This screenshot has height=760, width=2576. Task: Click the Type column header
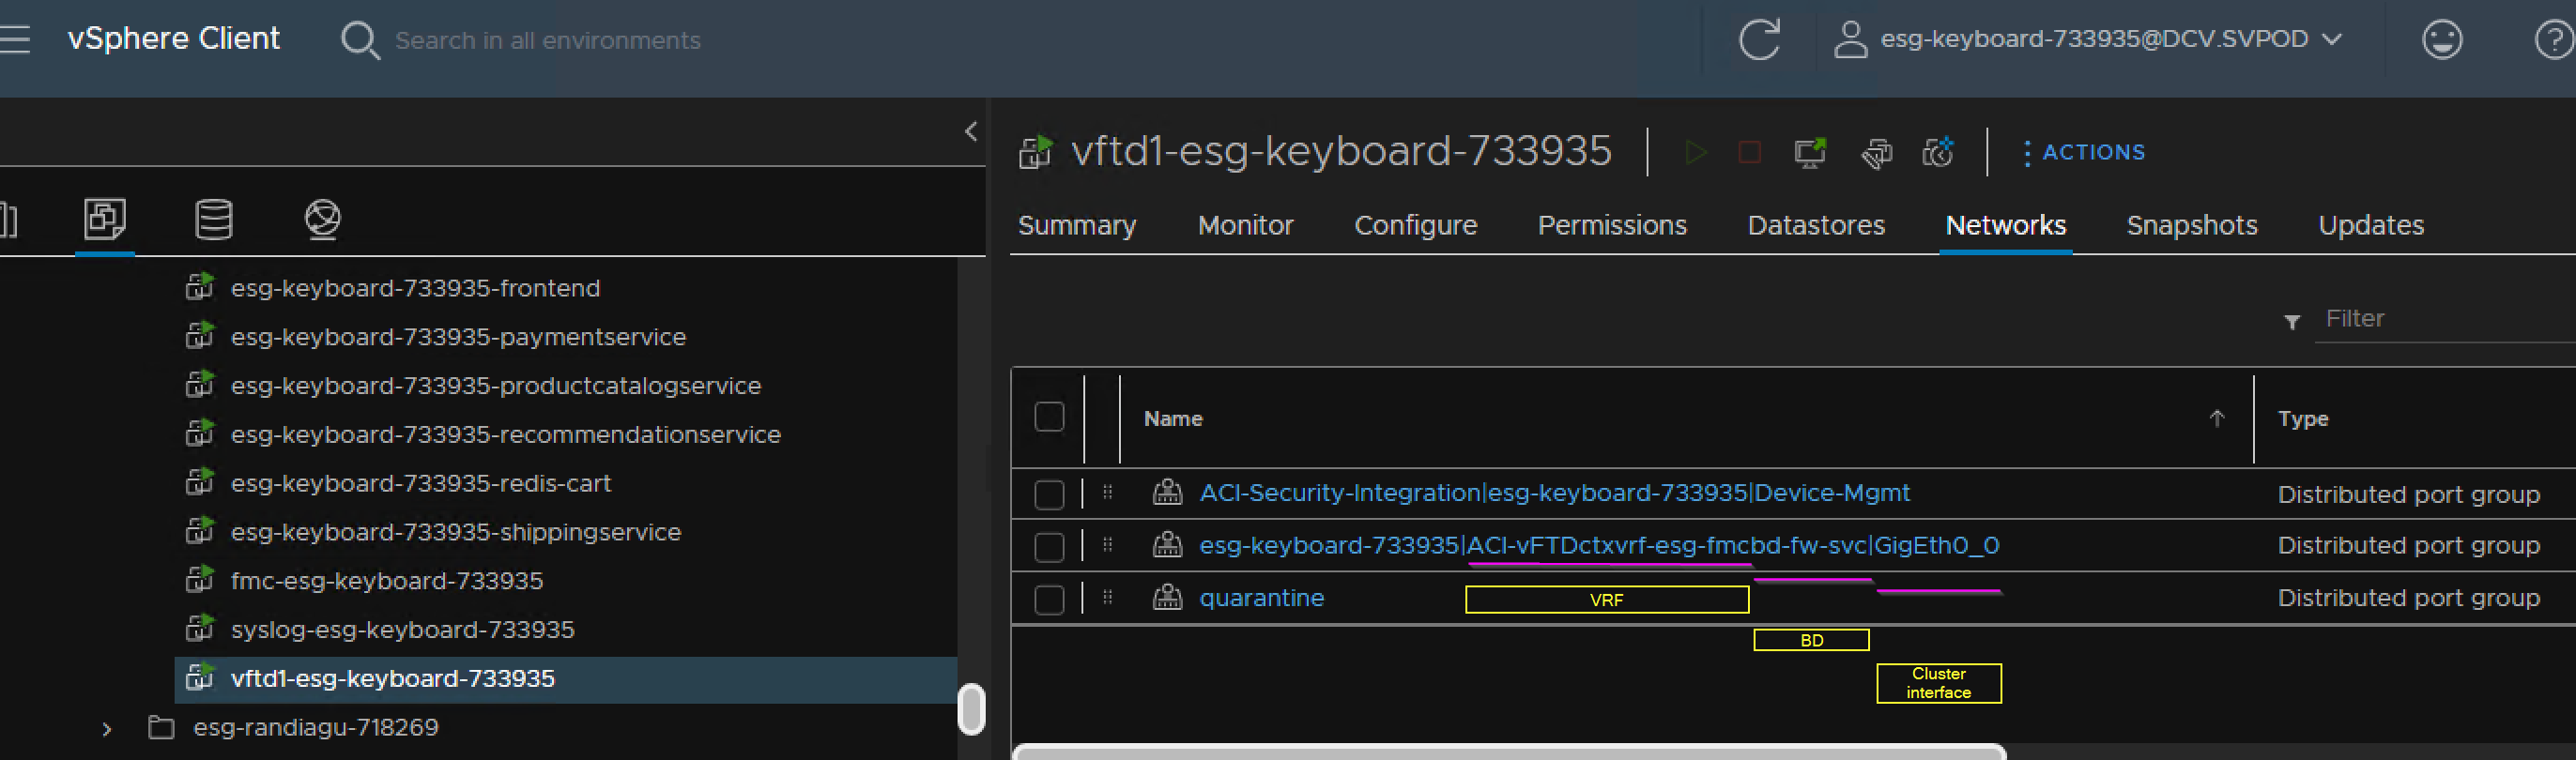(x=2302, y=418)
